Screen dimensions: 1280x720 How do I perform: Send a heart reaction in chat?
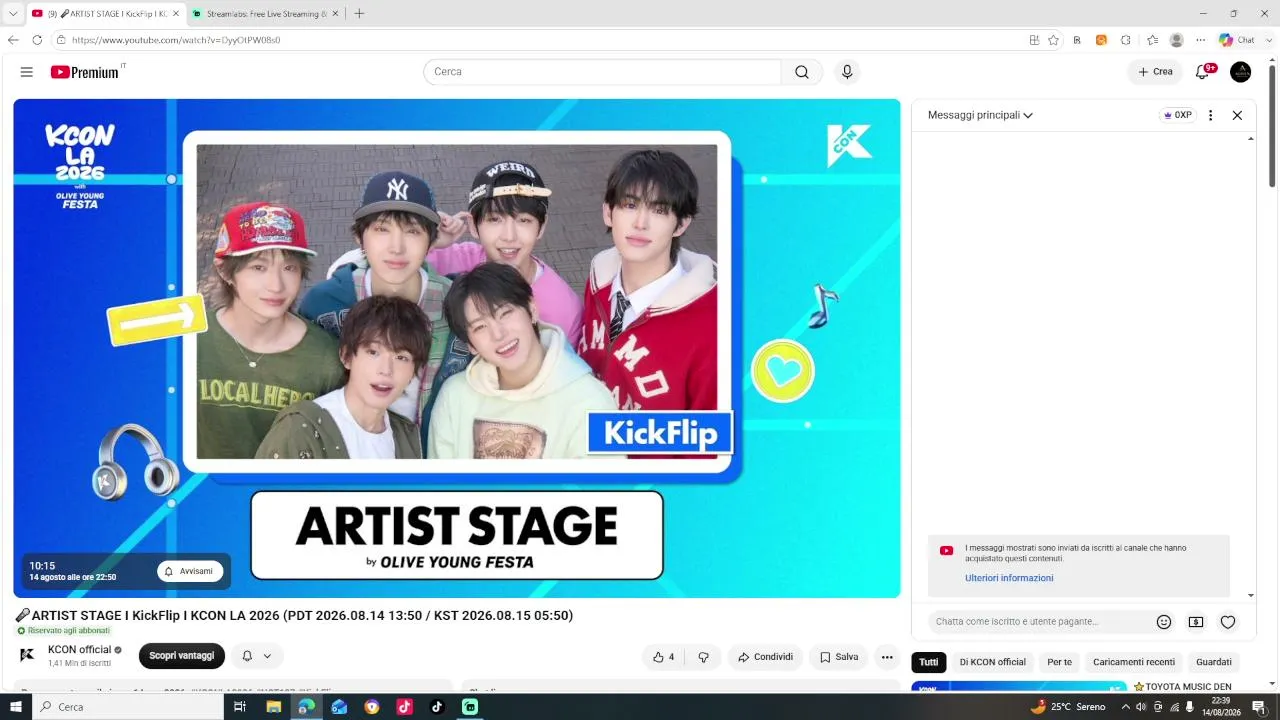point(1228,622)
